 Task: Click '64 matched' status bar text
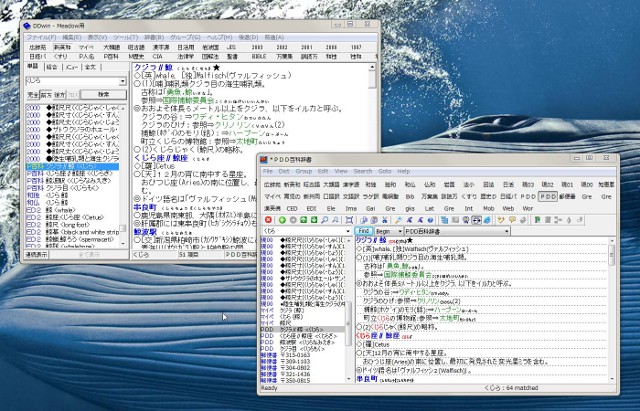coord(523,388)
